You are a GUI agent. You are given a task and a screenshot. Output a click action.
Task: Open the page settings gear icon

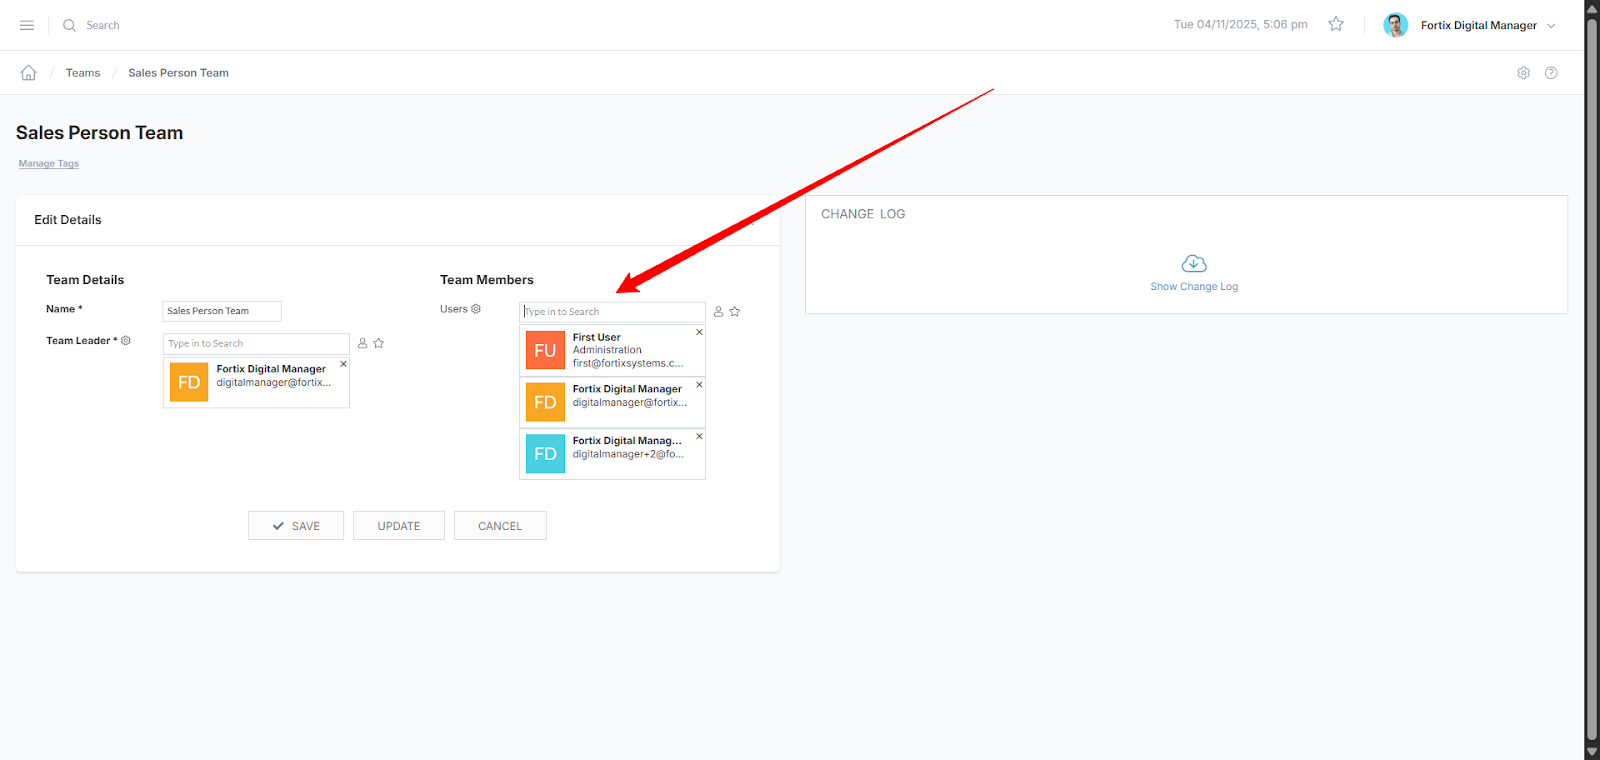[1523, 73]
